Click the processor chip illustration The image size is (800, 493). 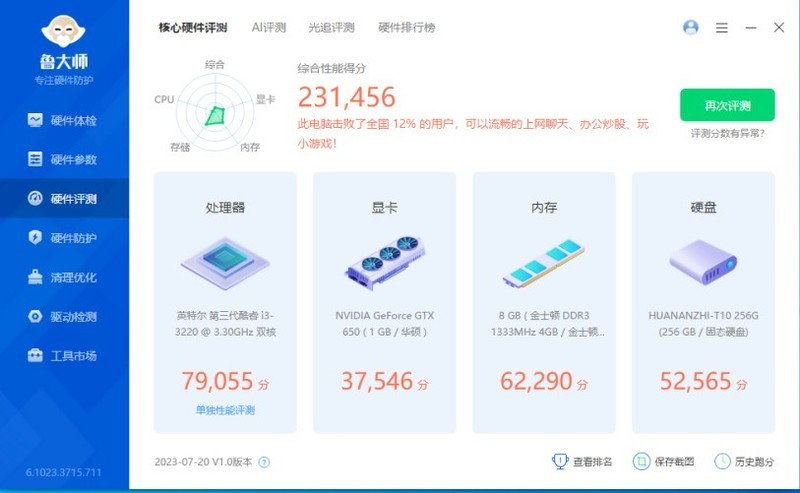click(x=225, y=264)
